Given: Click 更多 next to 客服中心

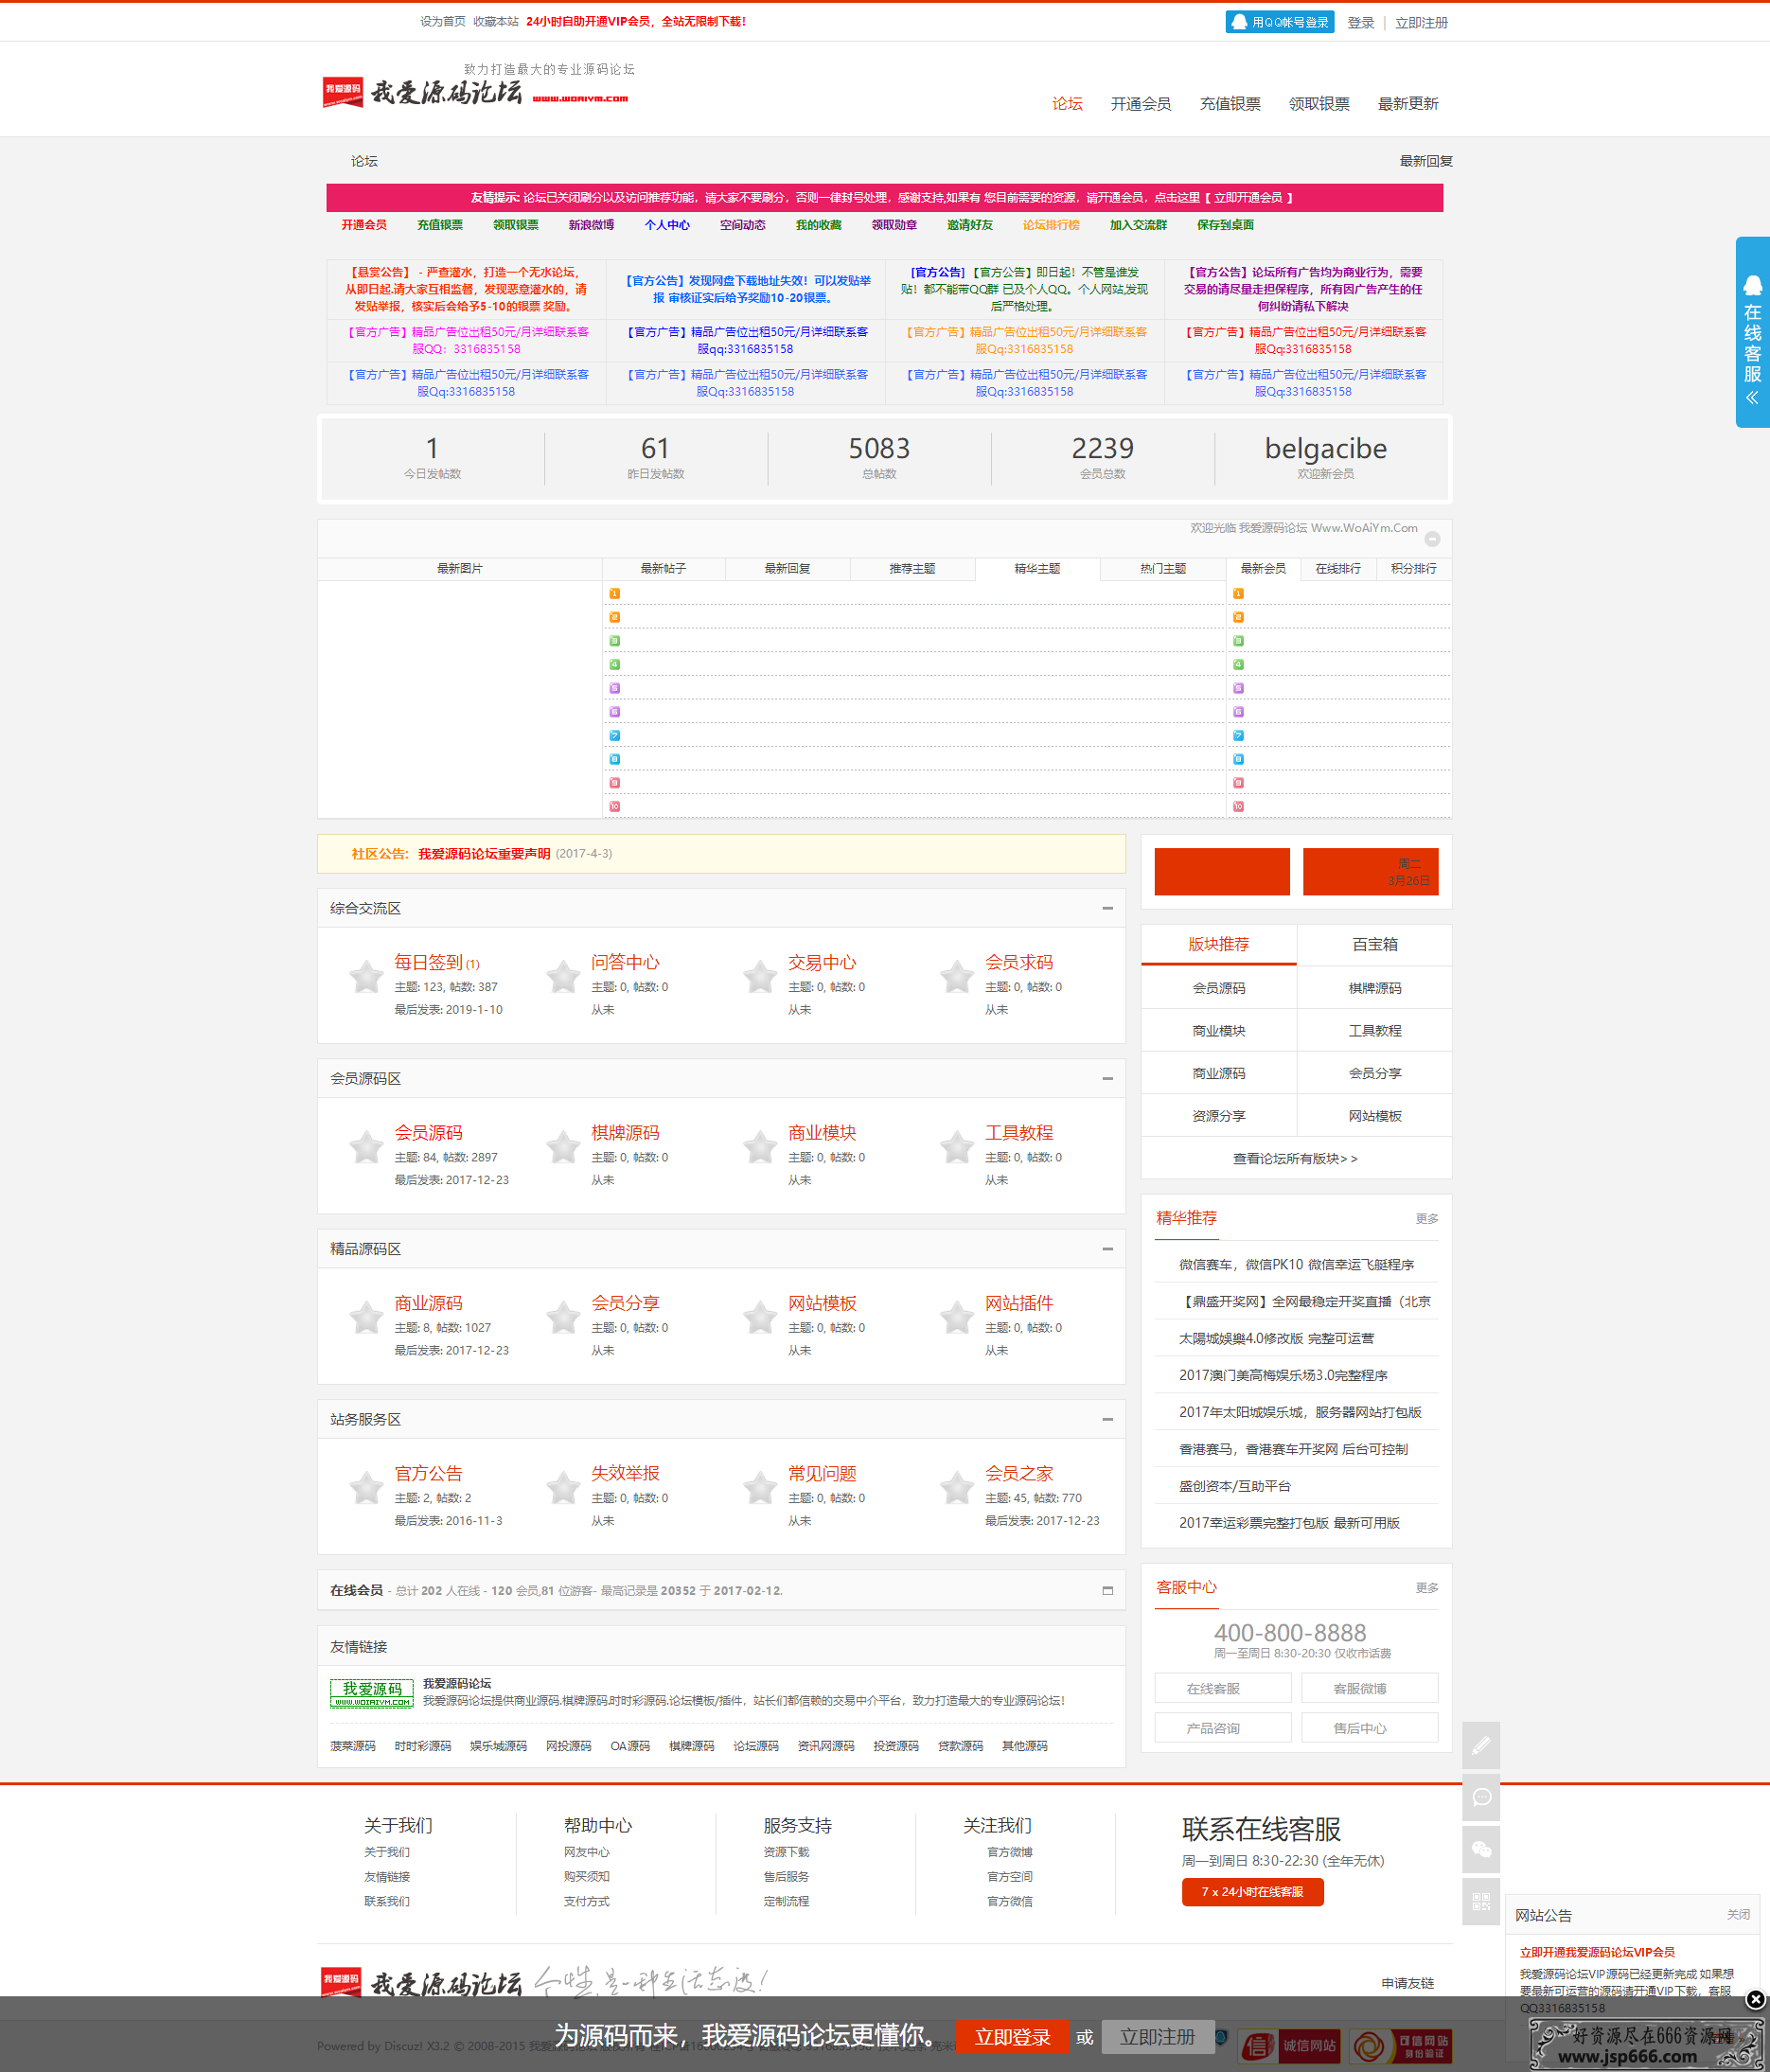Looking at the screenshot, I should coord(1427,1588).
